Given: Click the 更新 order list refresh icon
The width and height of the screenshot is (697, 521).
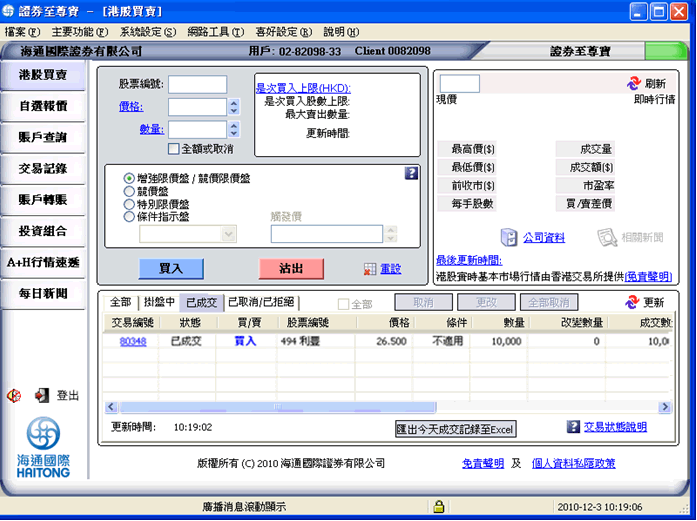Looking at the screenshot, I should [x=632, y=302].
